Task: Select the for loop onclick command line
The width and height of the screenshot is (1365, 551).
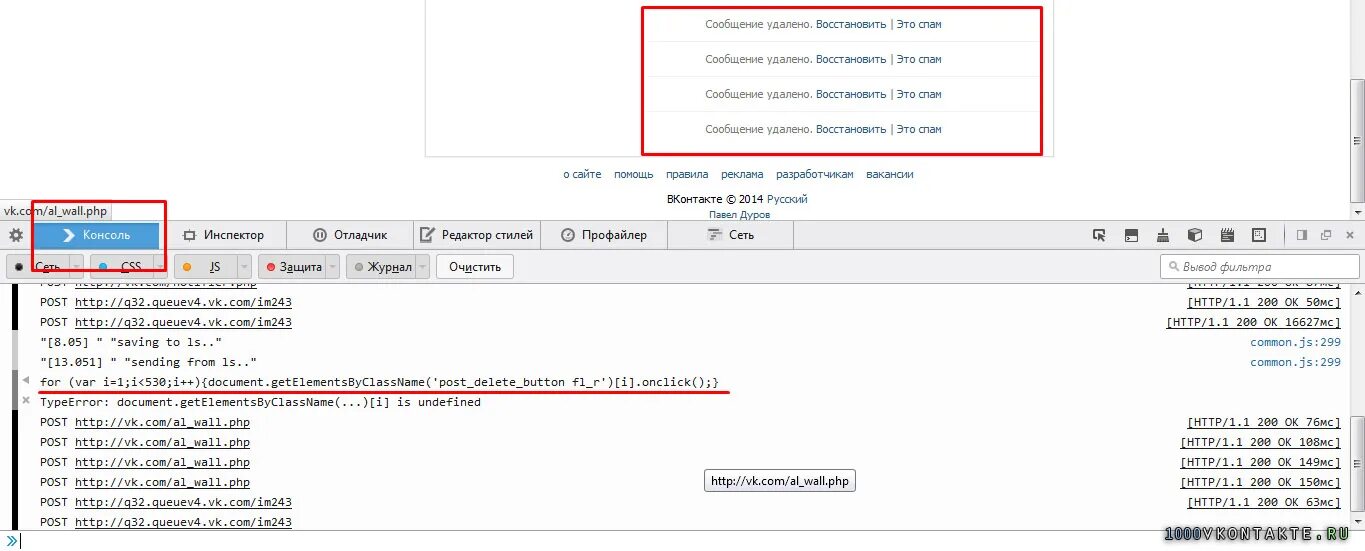Action: [379, 382]
